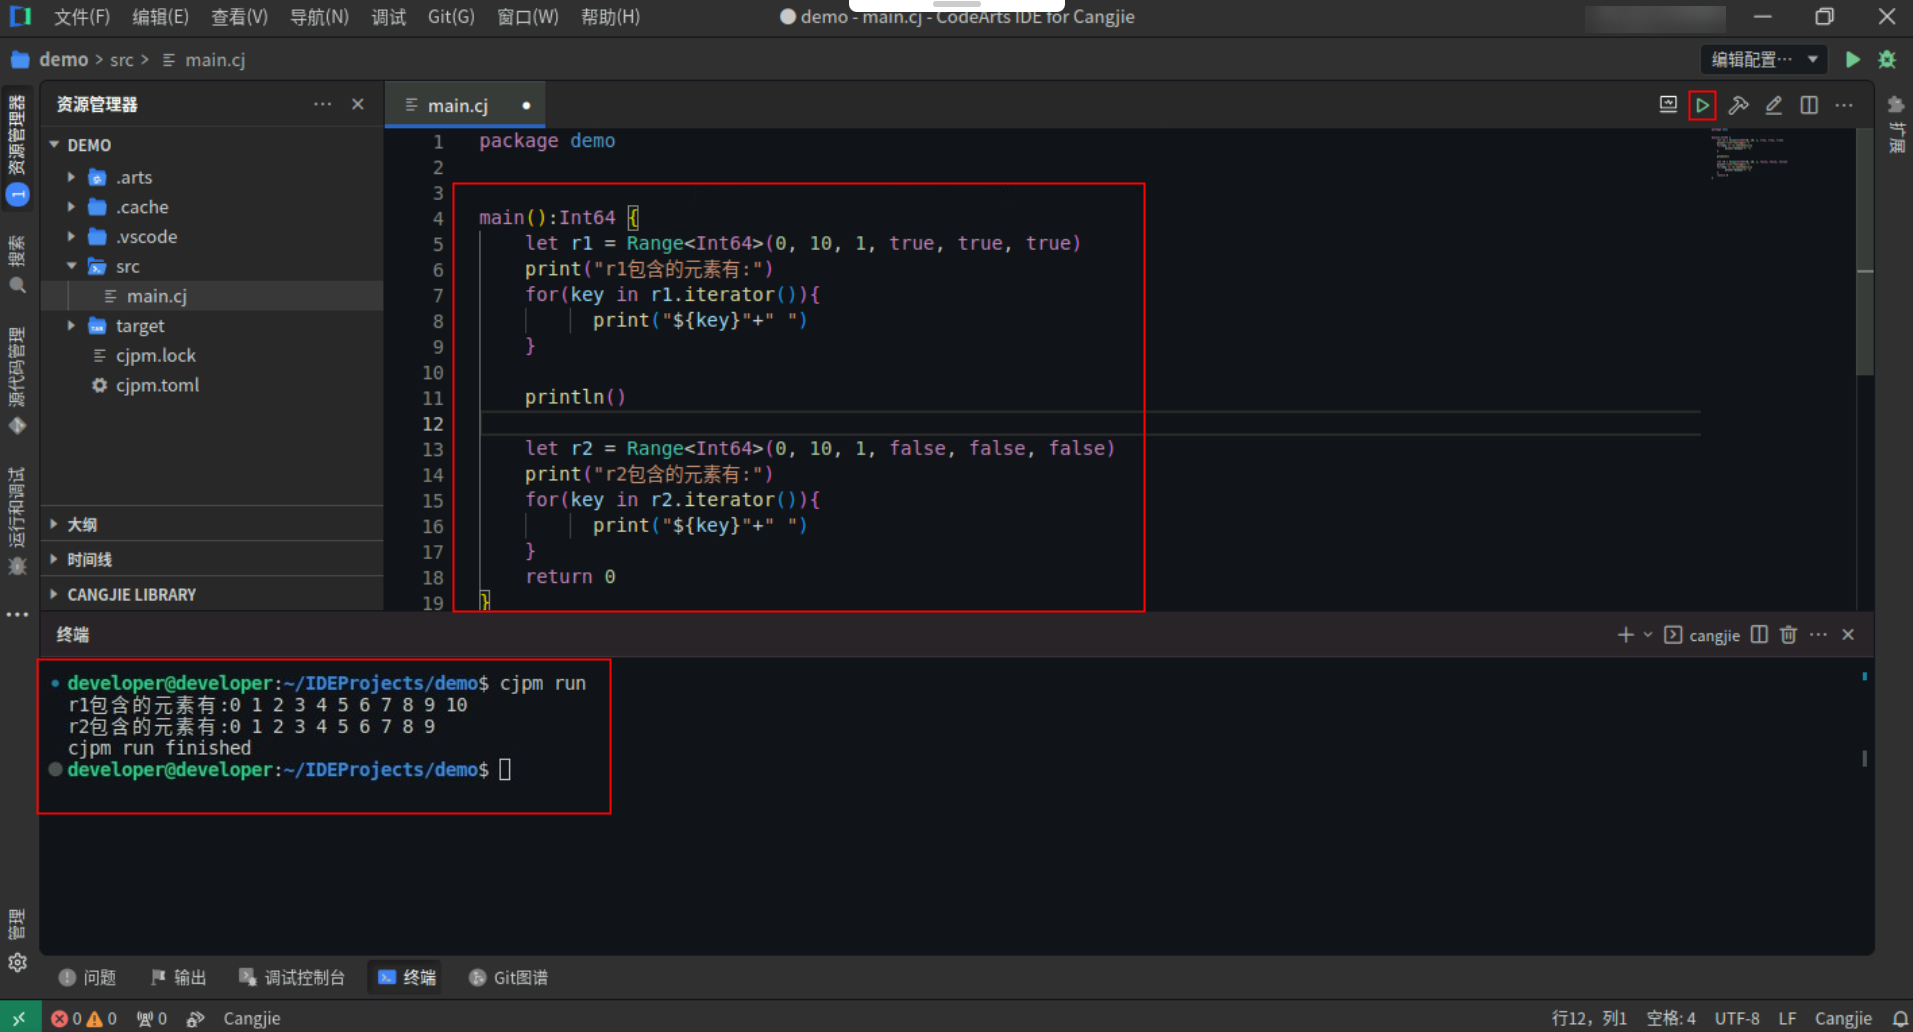Run the Cangjie file with the editor play icon
Viewport: 1913px width, 1032px height.
coord(1702,105)
